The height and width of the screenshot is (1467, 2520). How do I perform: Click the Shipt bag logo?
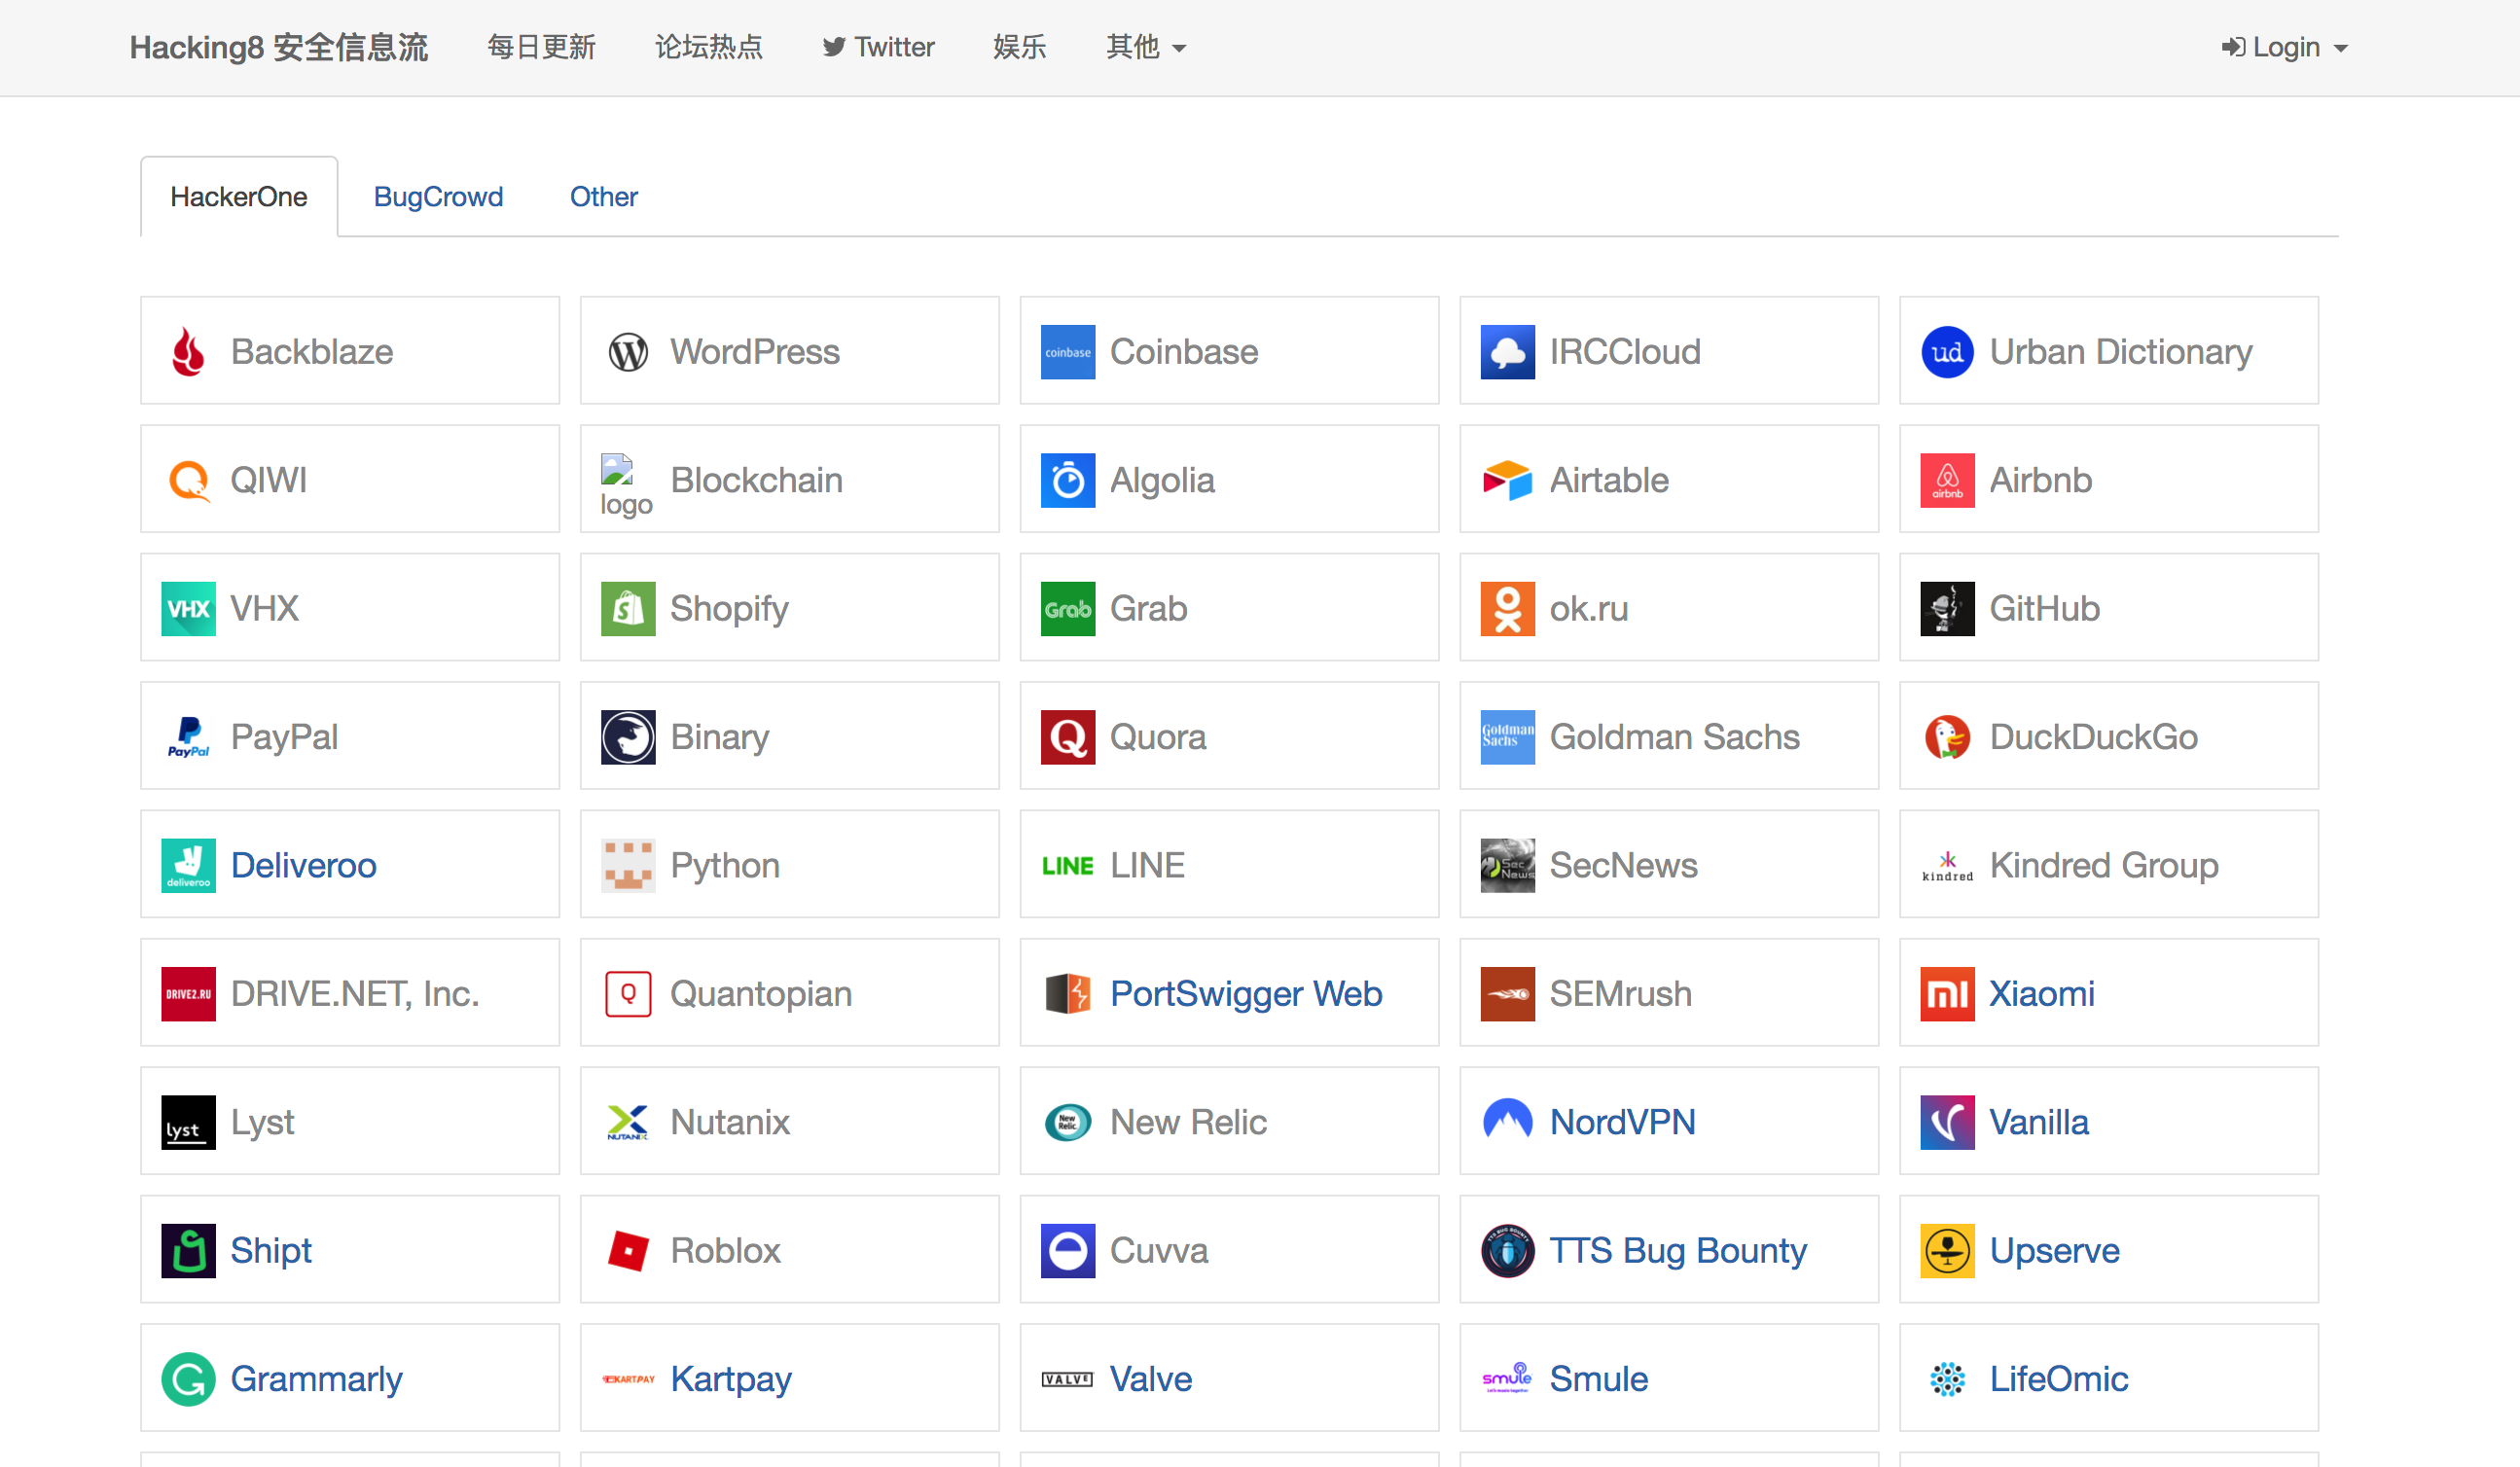click(188, 1251)
